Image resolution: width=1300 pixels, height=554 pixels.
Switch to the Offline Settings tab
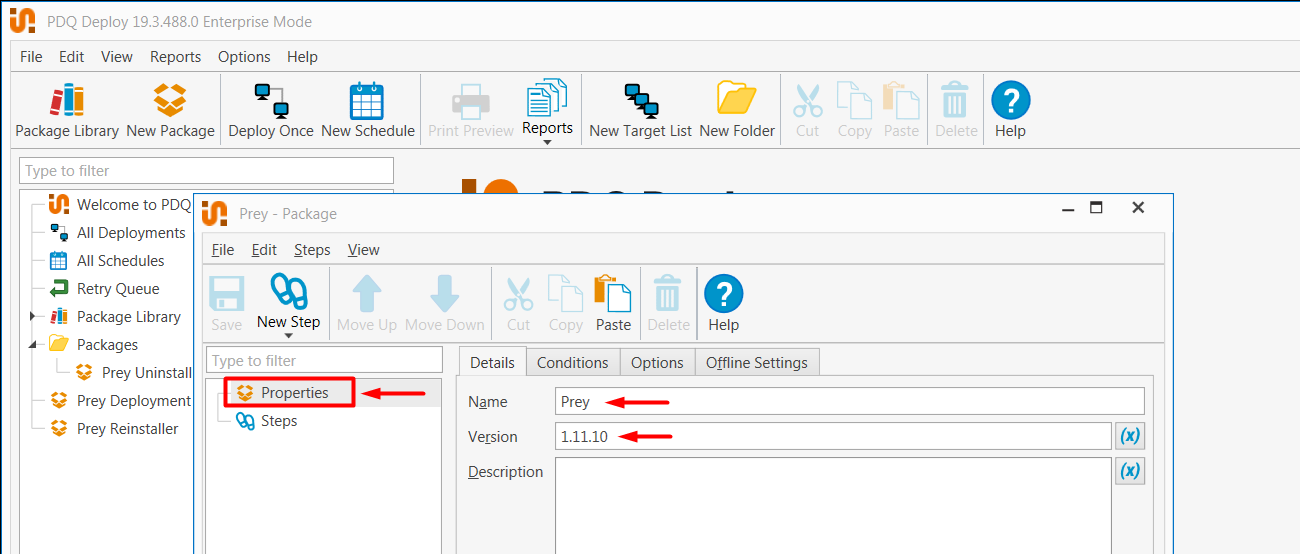point(756,362)
